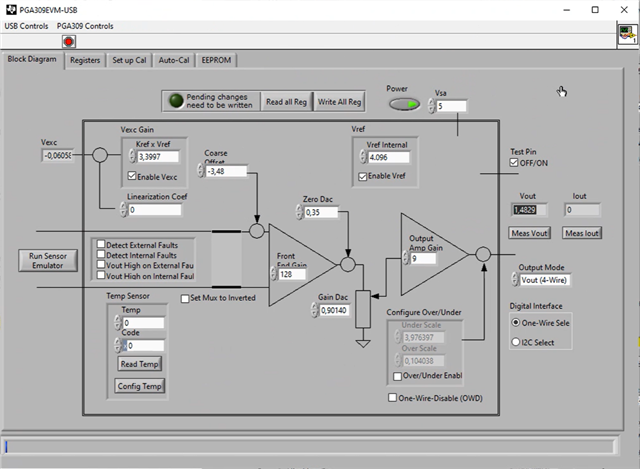
Task: Check One-Wire-Disable (OWD) checkbox
Action: click(392, 397)
